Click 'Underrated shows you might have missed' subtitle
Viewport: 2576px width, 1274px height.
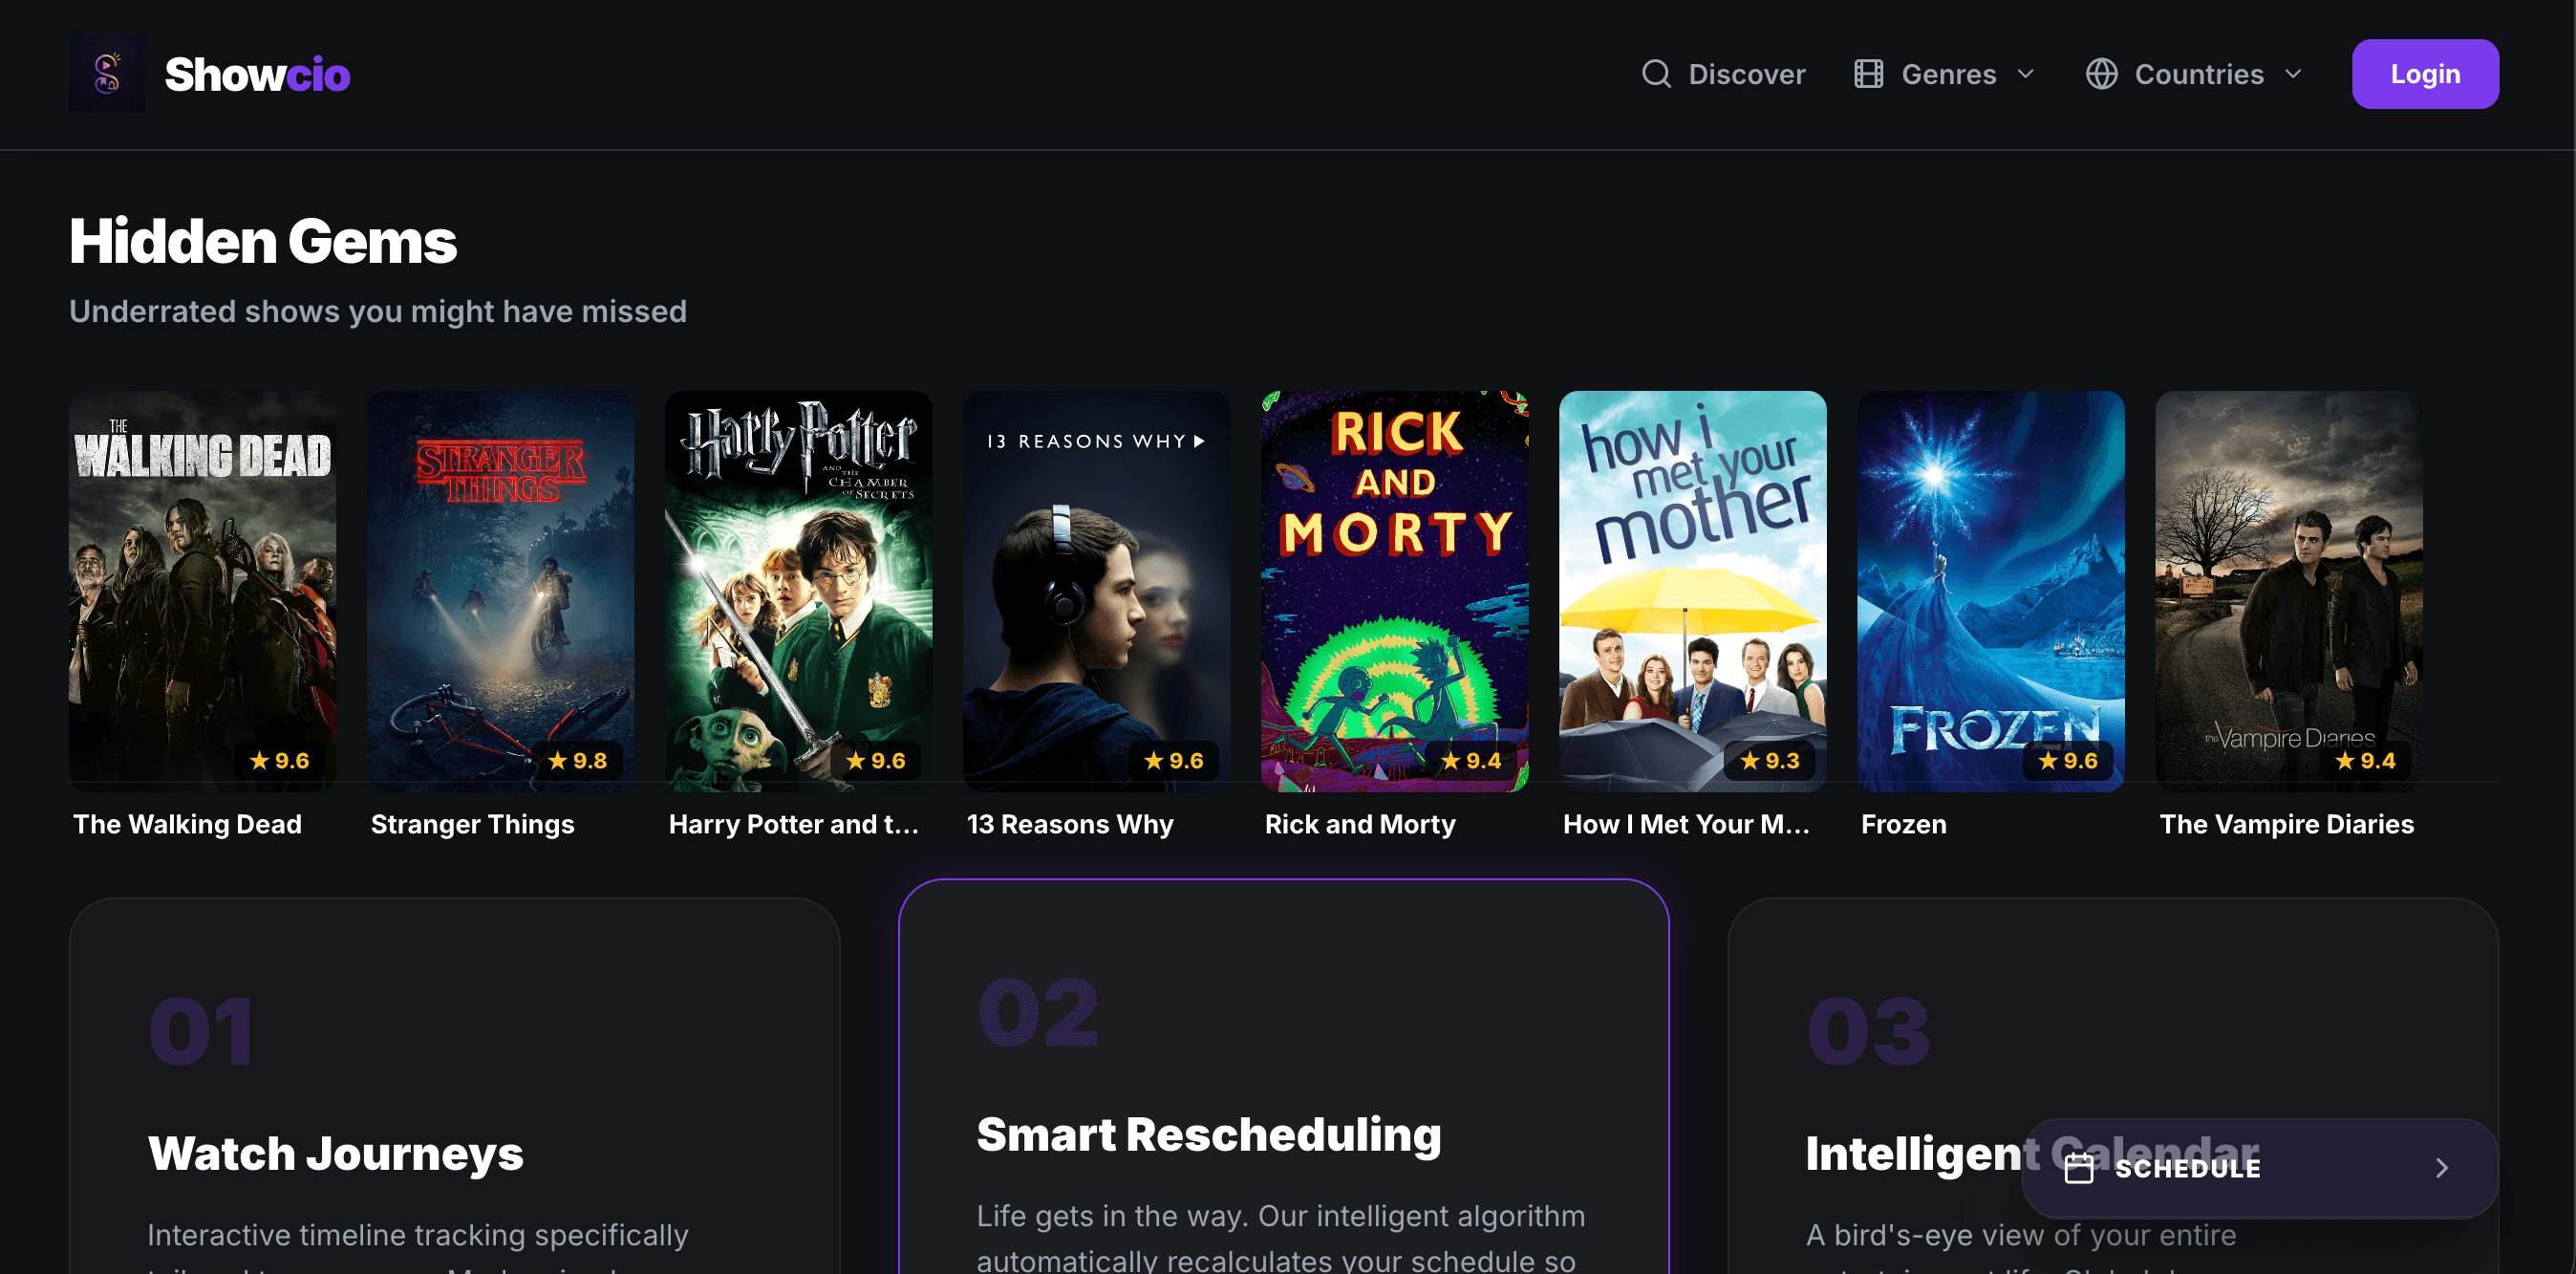tap(378, 311)
